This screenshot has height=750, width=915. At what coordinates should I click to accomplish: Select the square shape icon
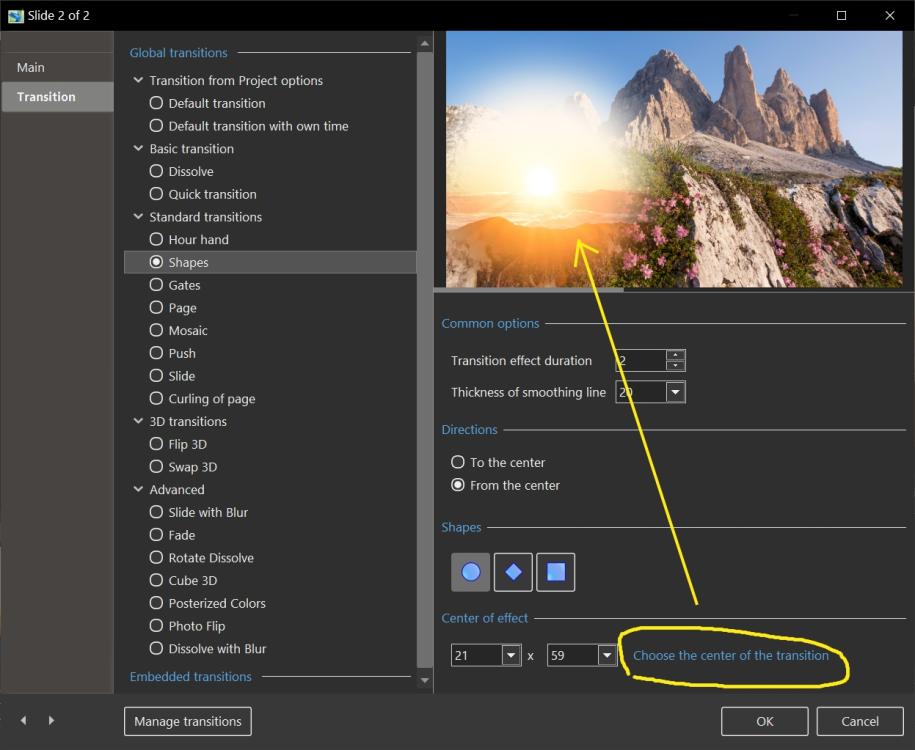pos(556,572)
